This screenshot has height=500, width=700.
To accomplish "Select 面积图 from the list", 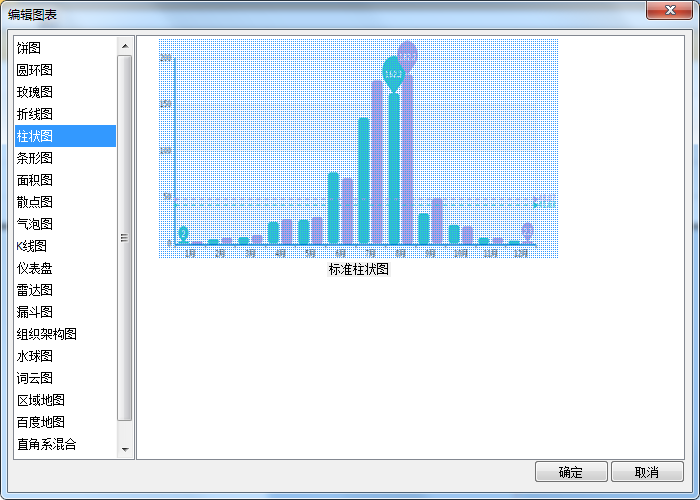I will click(36, 180).
